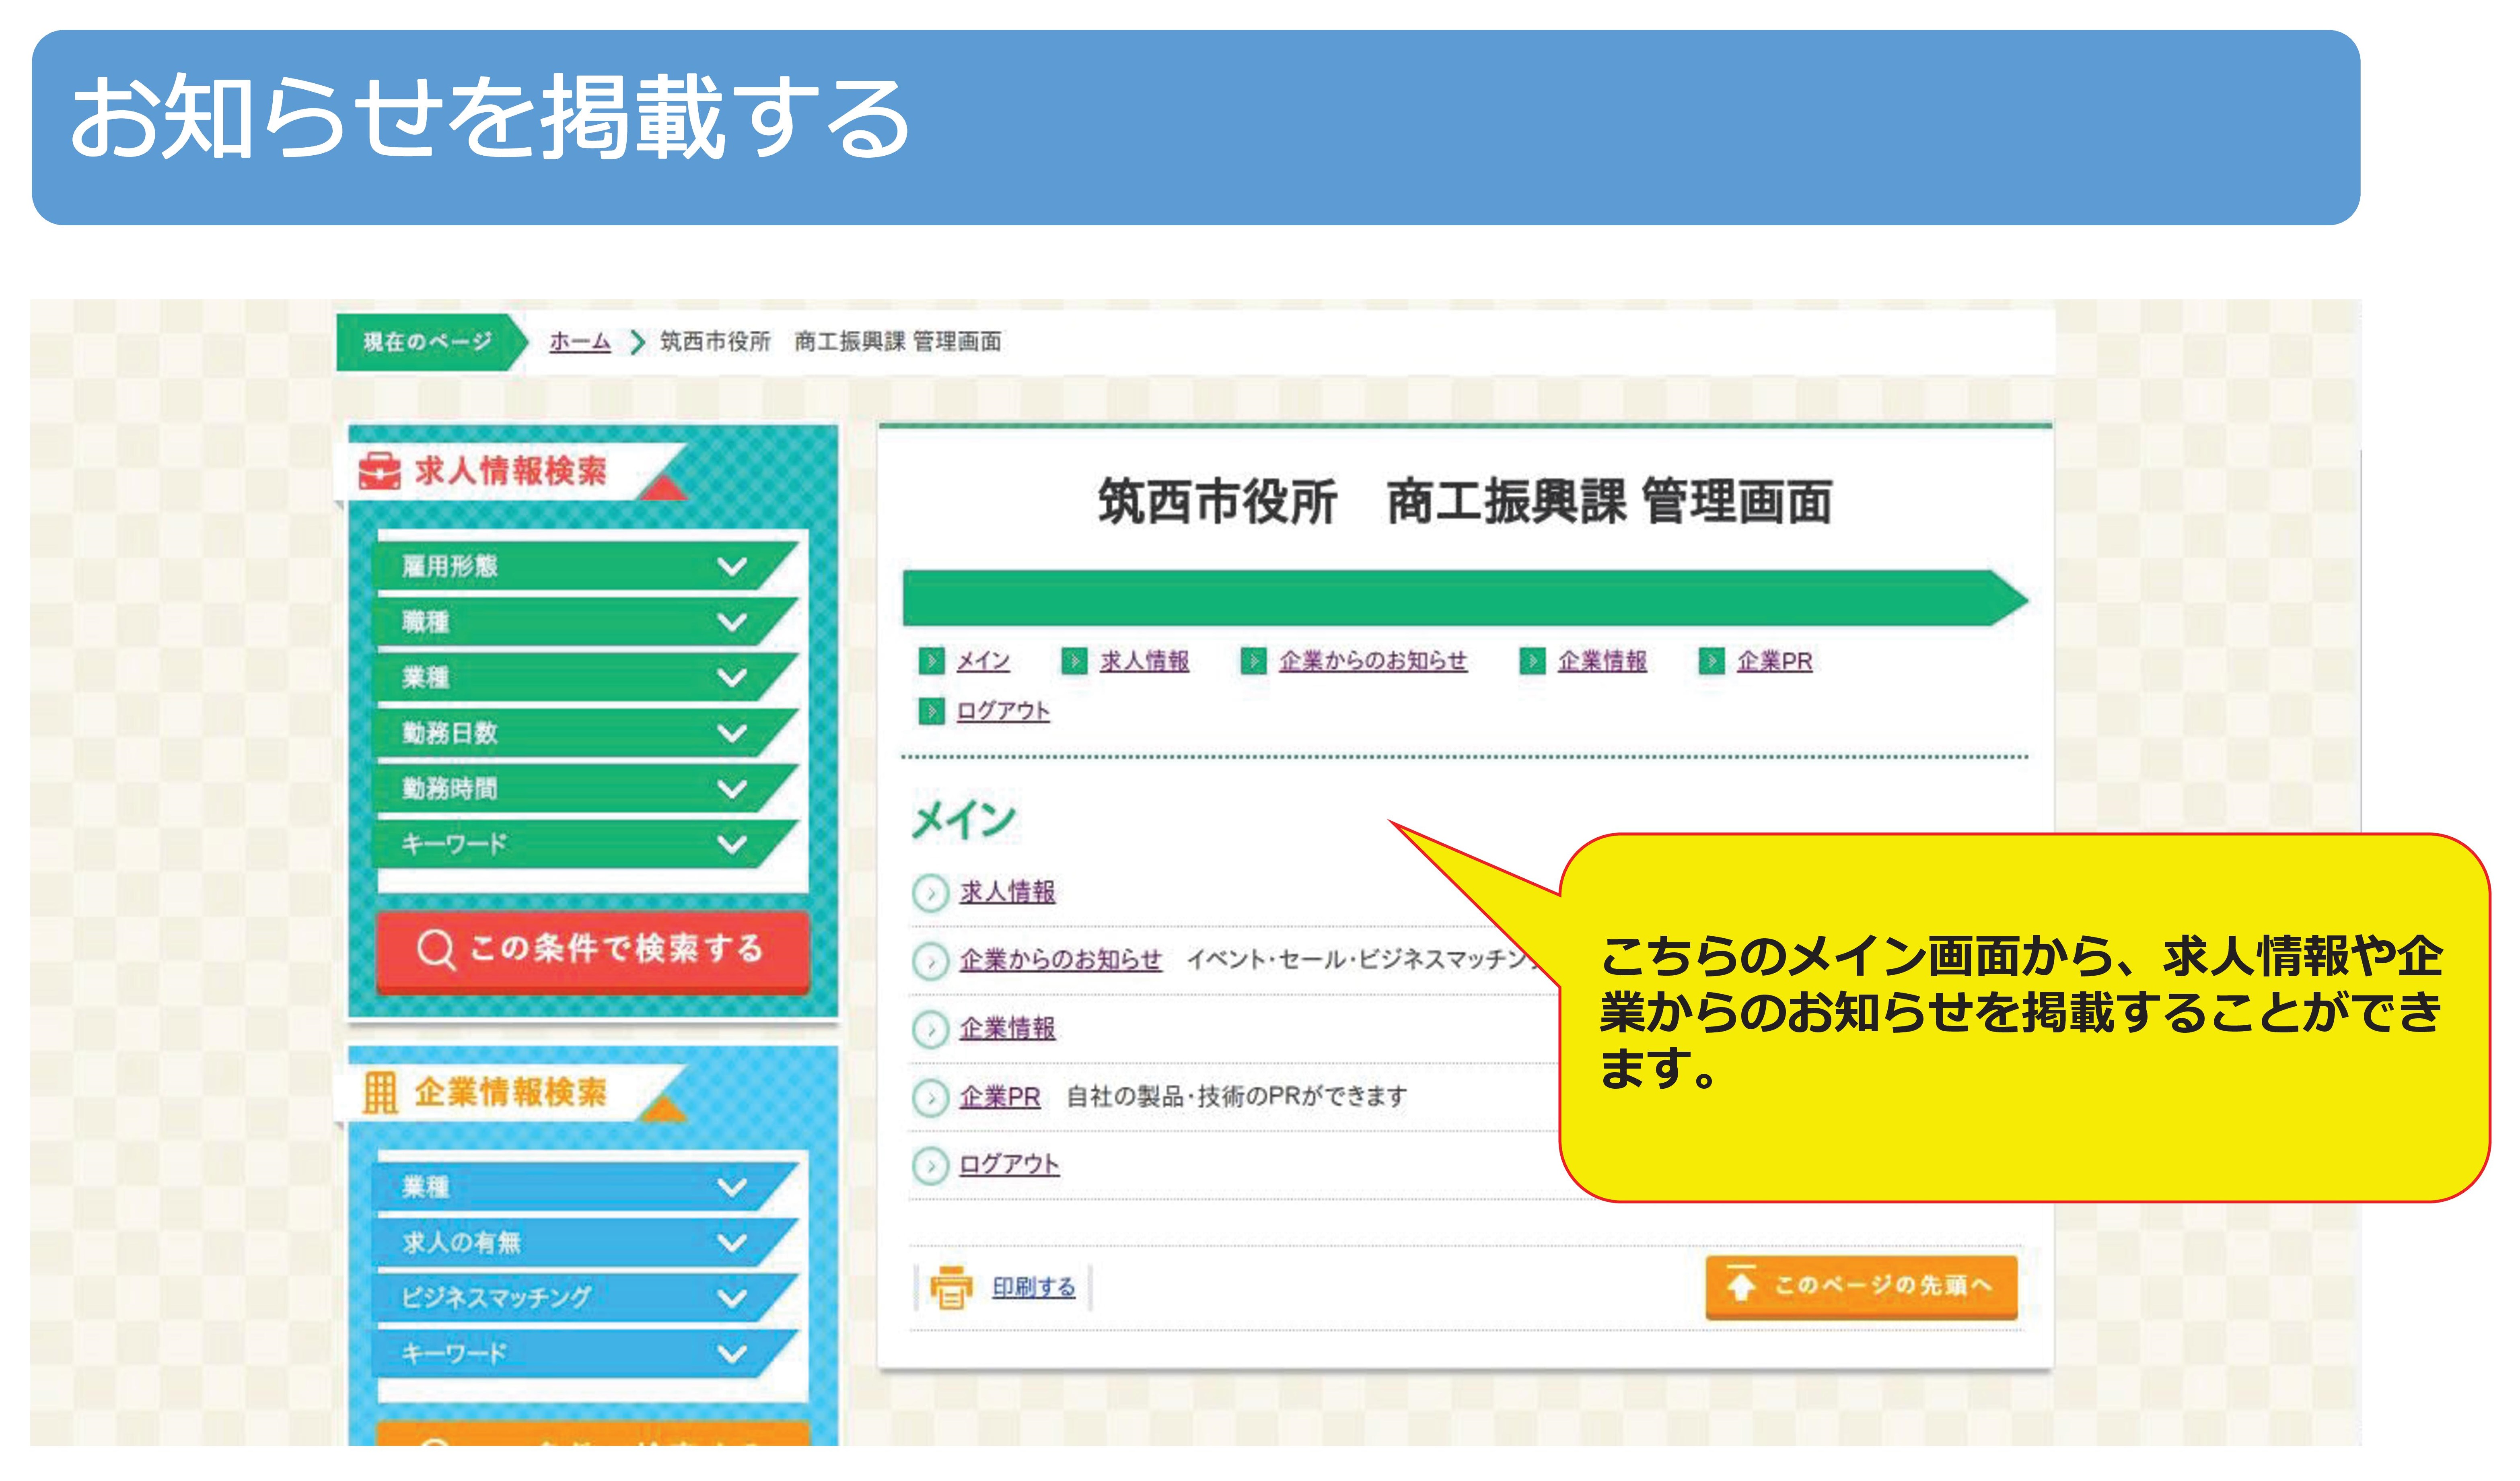This screenshot has width=2520, height=1481.
Task: Select 企業PR in the top navigation
Action: tap(1775, 661)
